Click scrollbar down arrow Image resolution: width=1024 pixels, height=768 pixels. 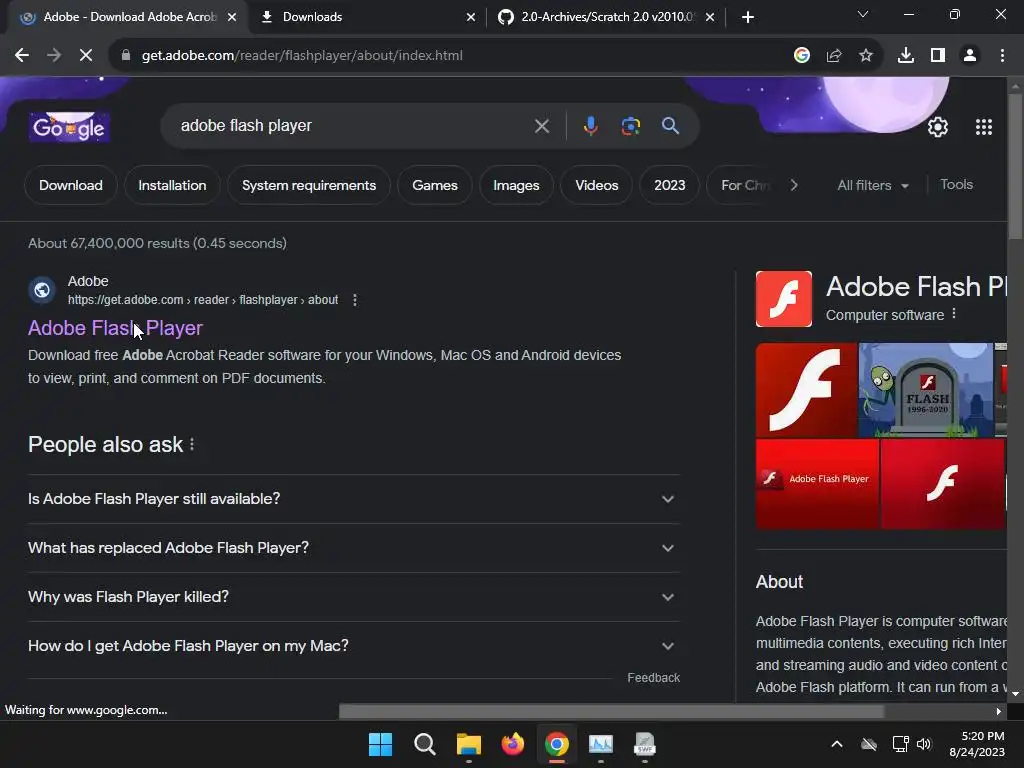click(1015, 694)
